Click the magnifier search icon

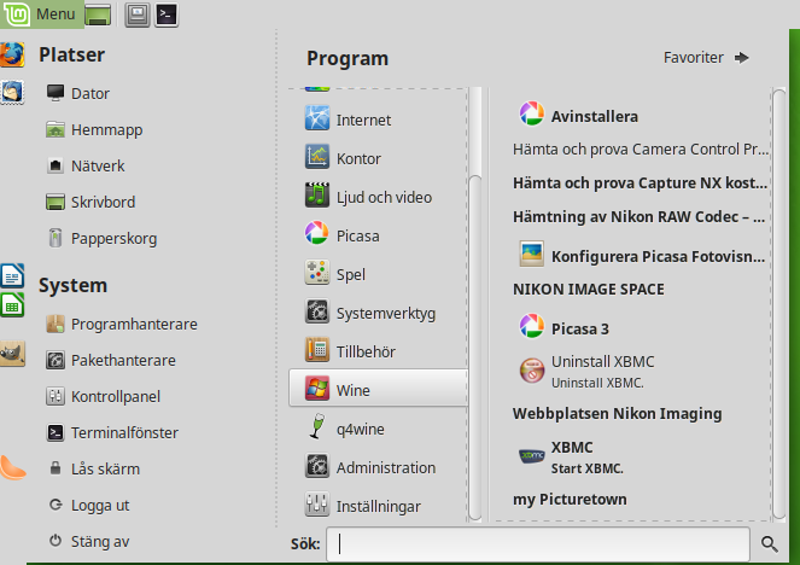coord(769,544)
